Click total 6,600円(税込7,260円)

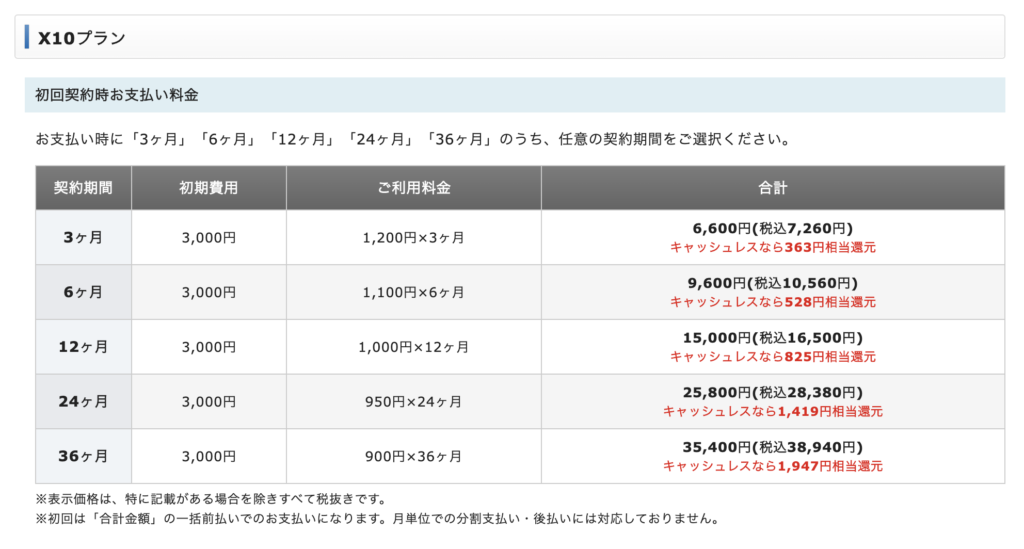(773, 228)
